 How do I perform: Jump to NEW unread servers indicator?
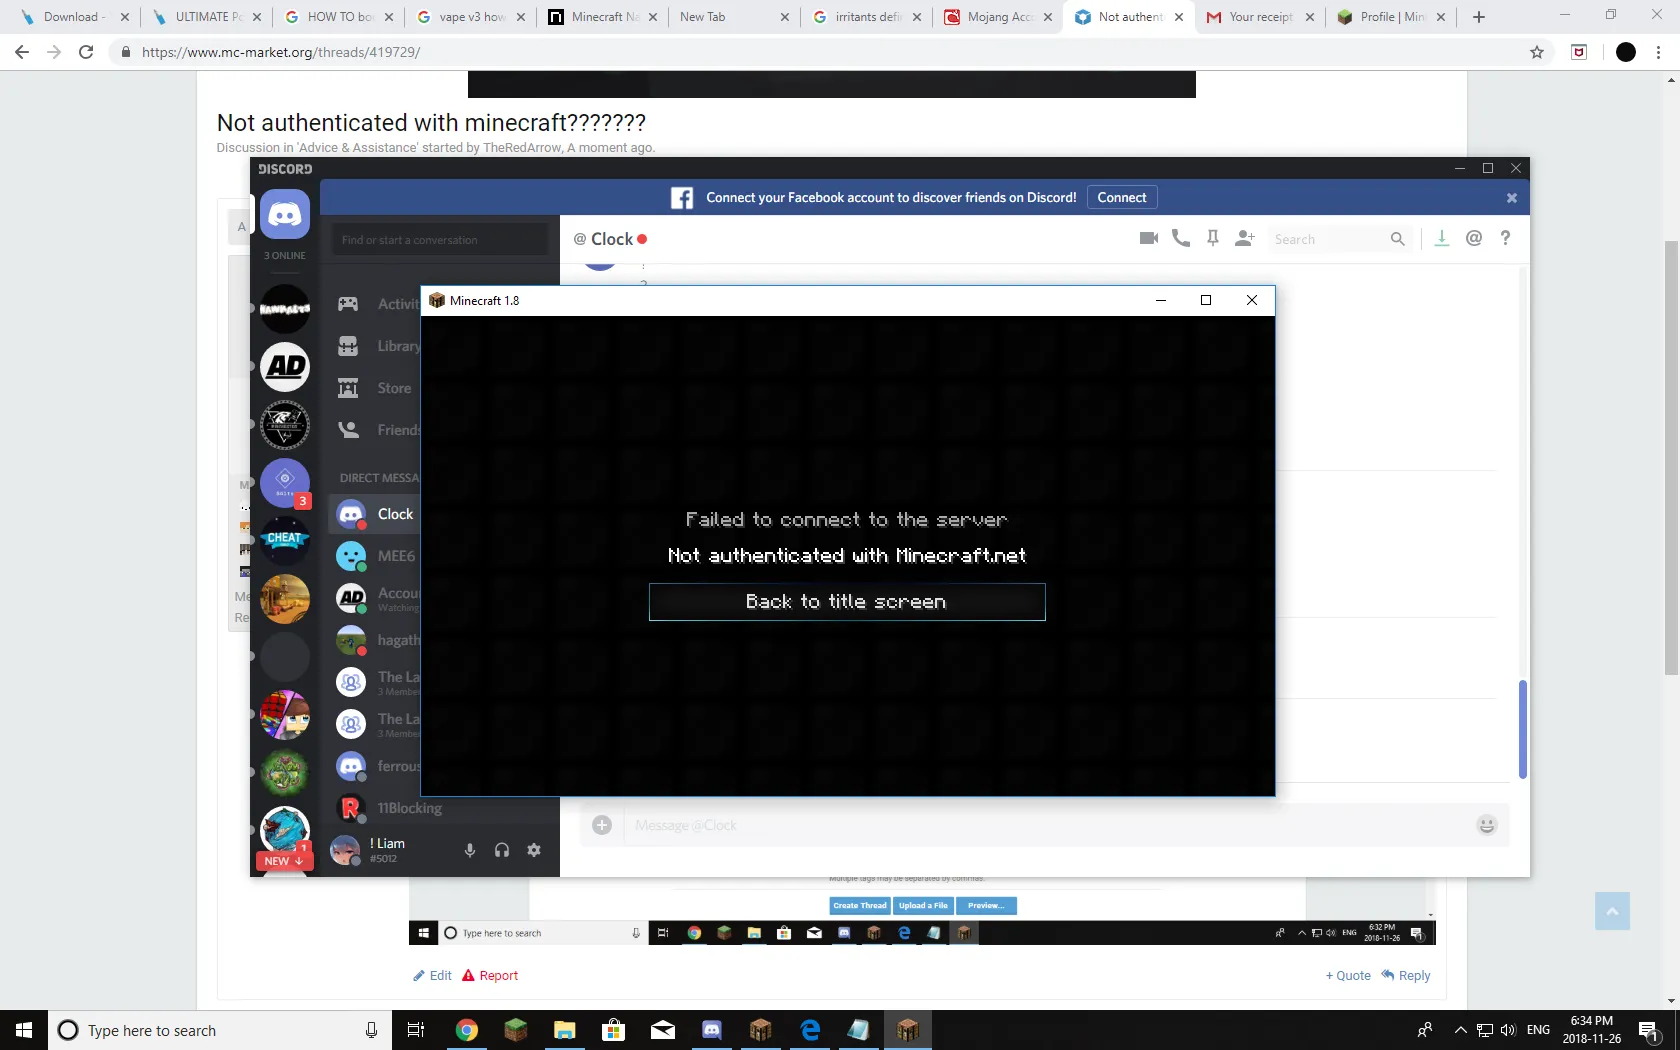pyautogui.click(x=284, y=861)
